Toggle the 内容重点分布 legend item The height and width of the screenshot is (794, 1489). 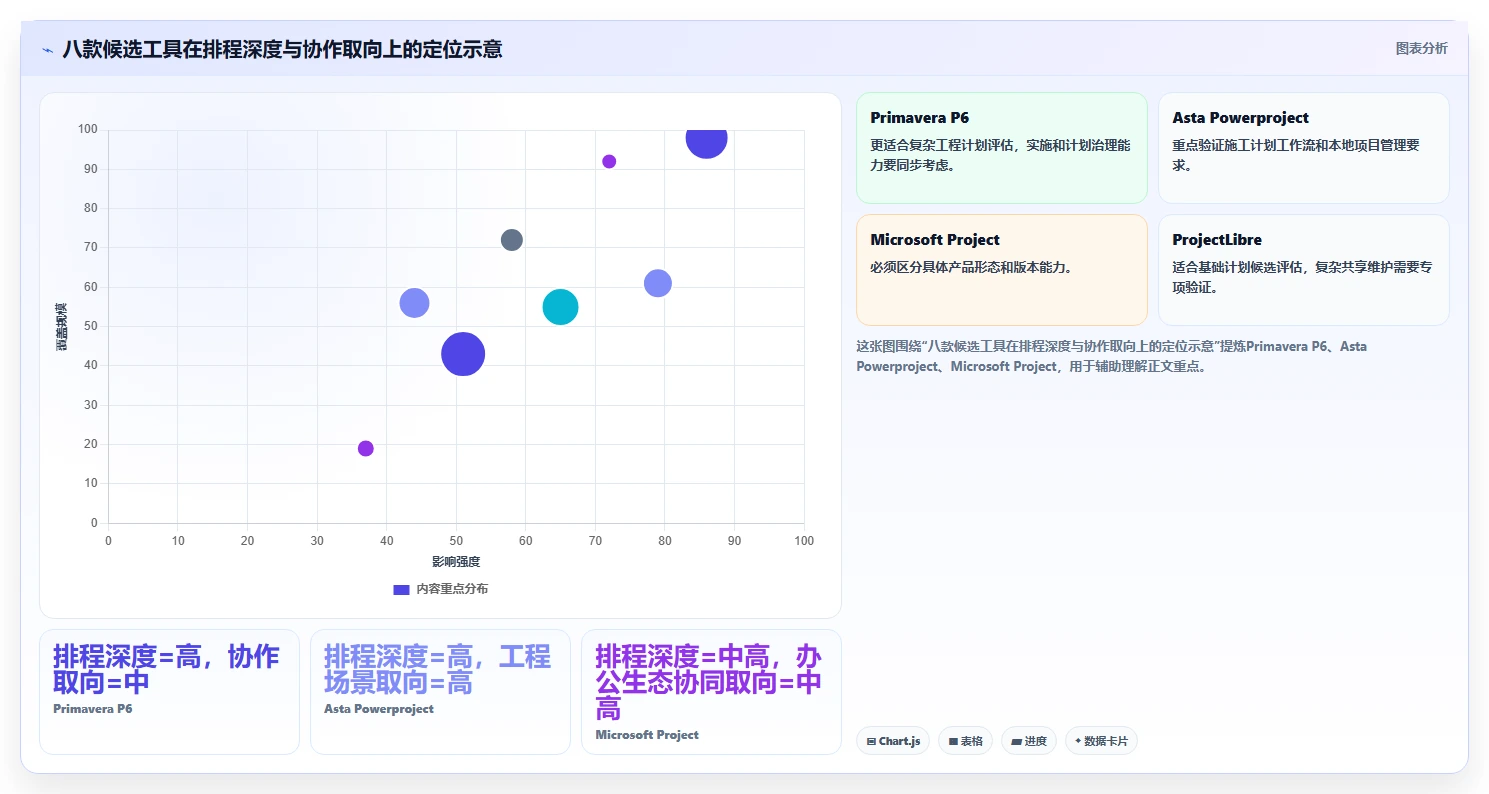[441, 589]
